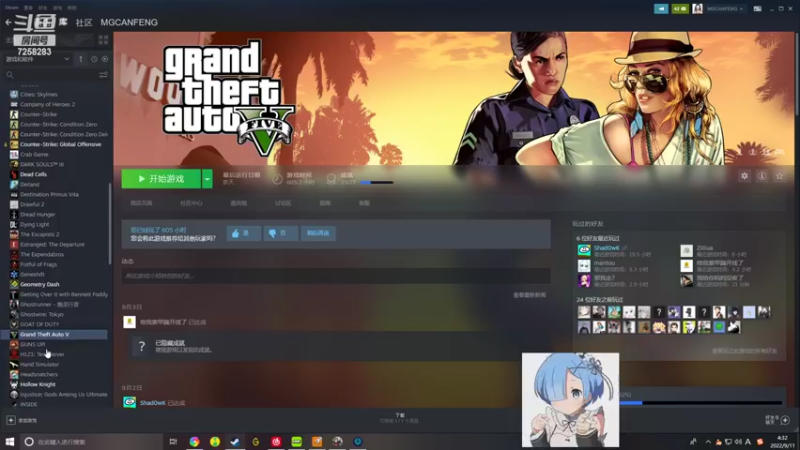Click the Crab Game icon

[x=14, y=155]
